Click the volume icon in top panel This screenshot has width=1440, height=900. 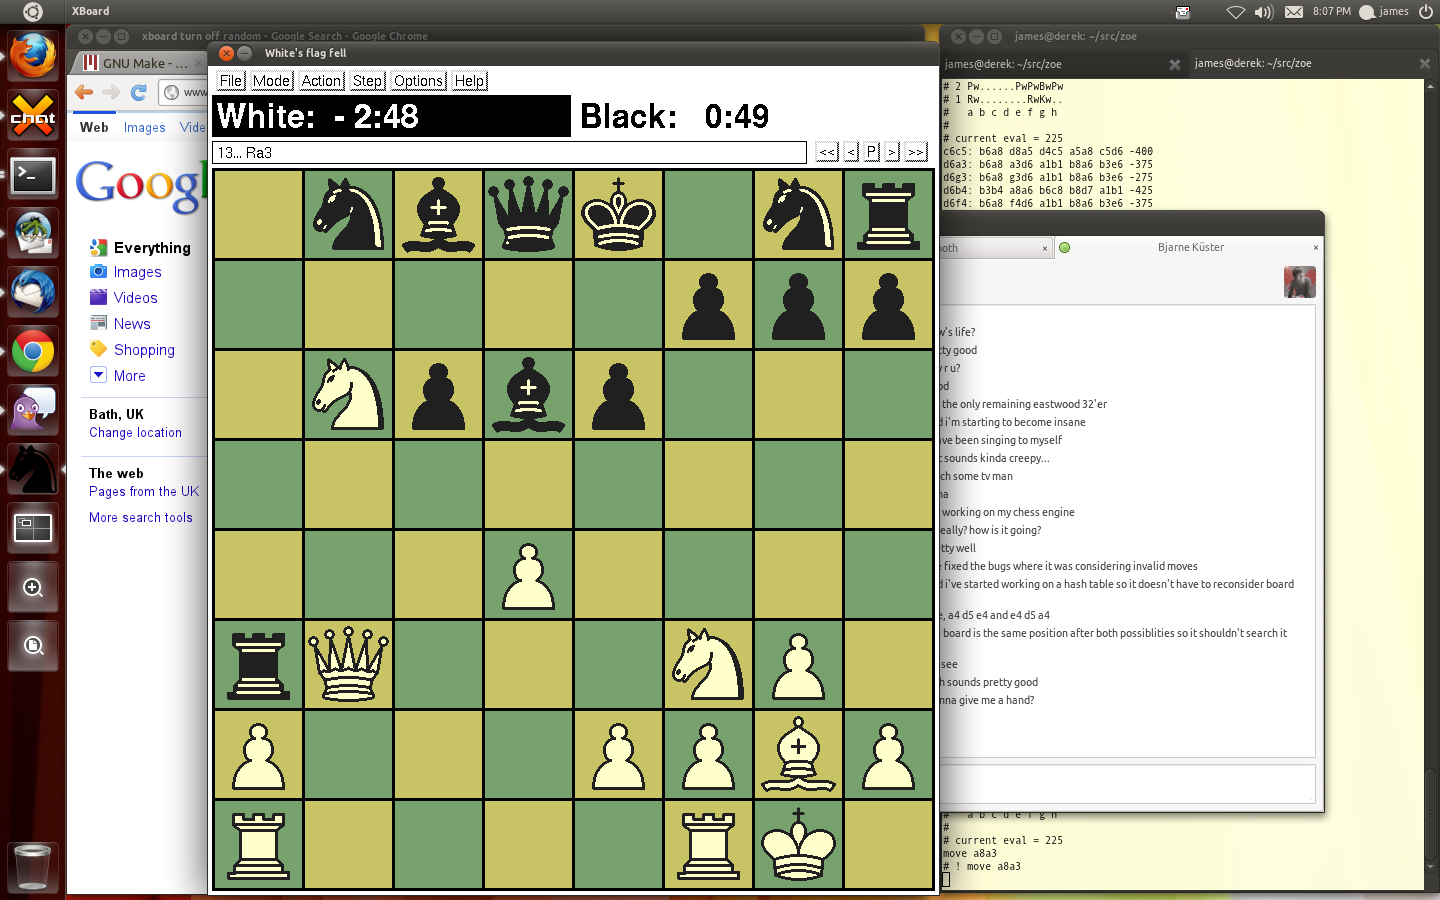(1264, 12)
